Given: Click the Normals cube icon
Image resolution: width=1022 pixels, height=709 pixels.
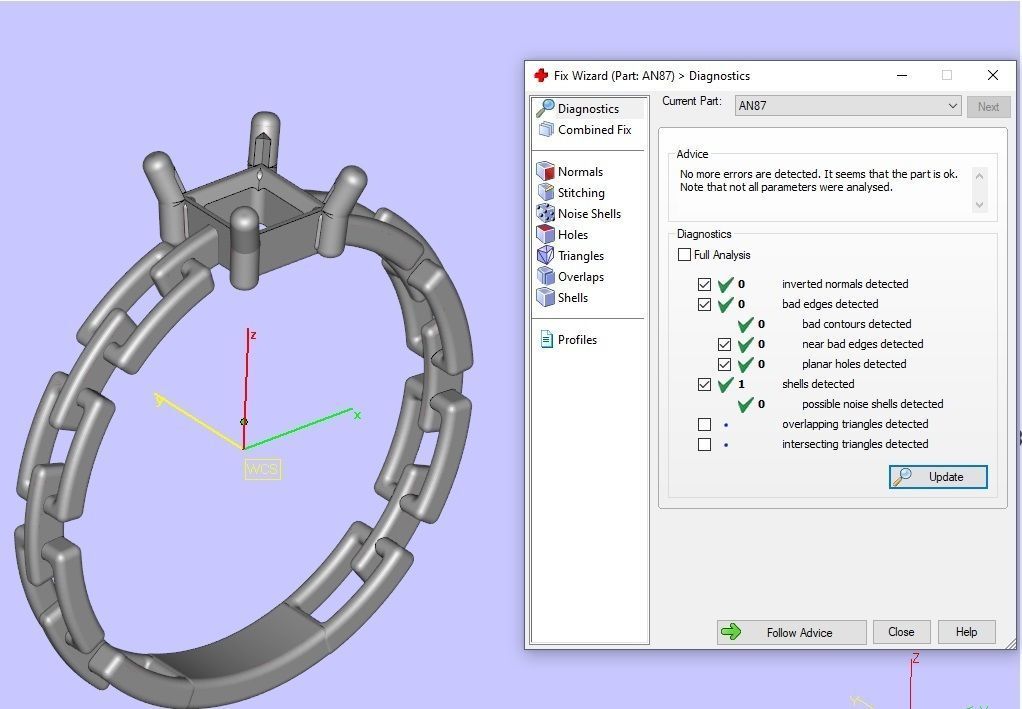Looking at the screenshot, I should 545,171.
